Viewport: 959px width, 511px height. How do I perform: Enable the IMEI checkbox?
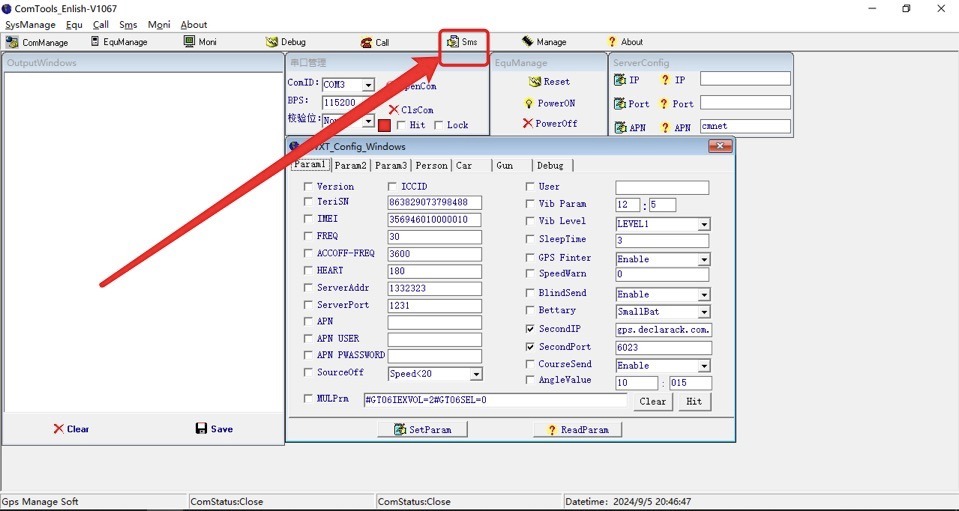click(x=308, y=219)
